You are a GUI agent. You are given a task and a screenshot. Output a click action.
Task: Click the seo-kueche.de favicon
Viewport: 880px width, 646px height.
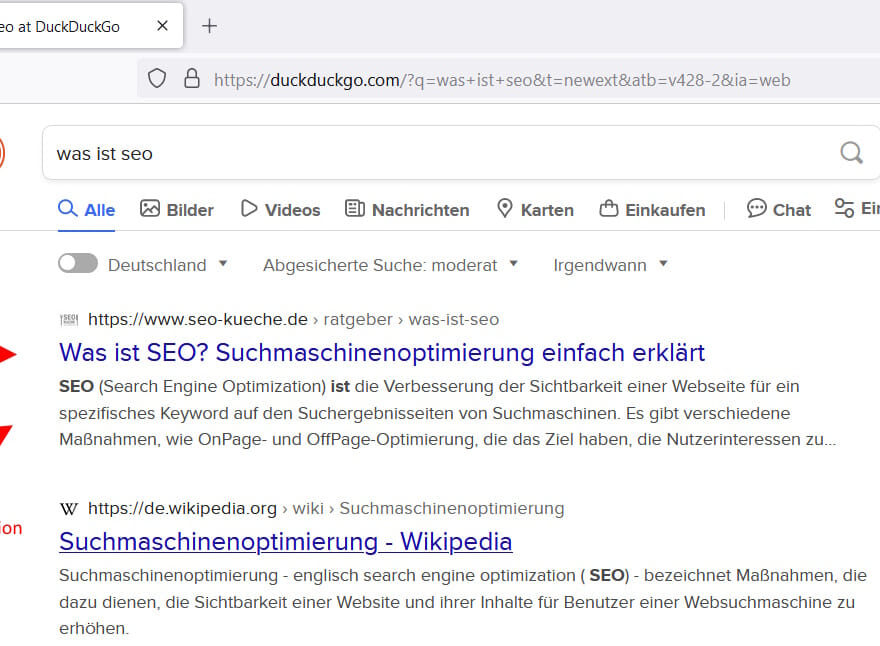point(69,319)
